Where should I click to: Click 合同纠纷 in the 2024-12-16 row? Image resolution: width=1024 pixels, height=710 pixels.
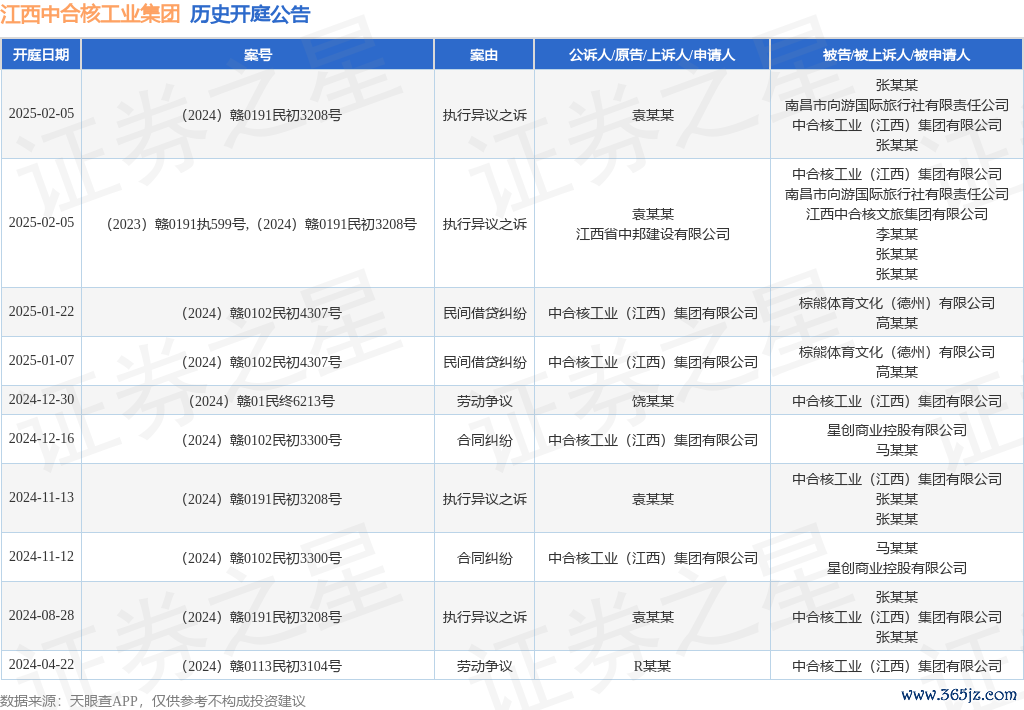[485, 440]
